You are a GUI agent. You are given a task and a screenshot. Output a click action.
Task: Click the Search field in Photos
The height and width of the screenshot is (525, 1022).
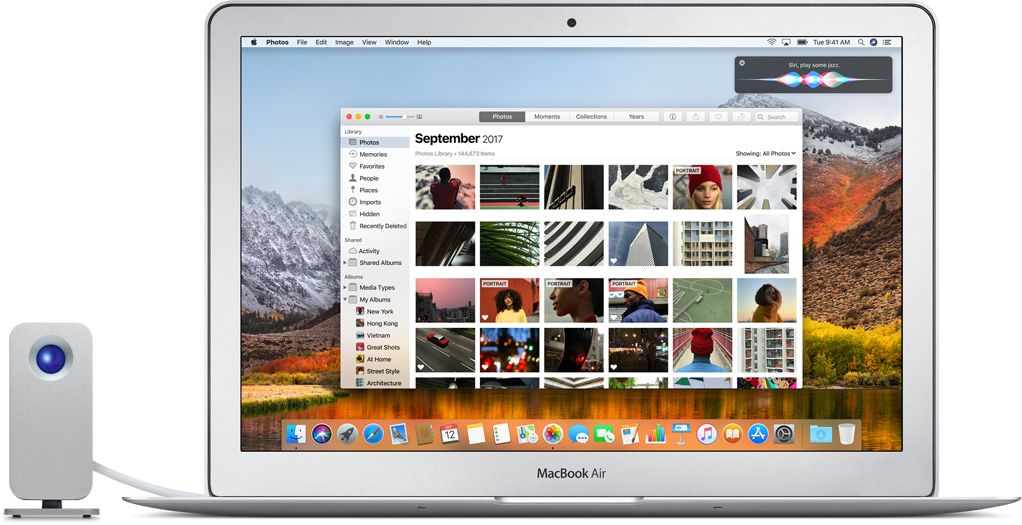(x=777, y=117)
